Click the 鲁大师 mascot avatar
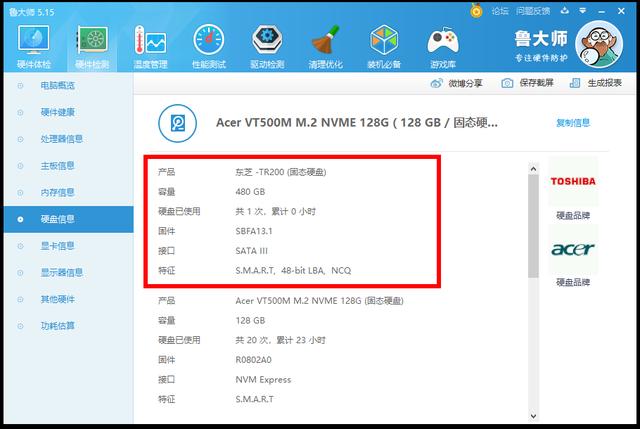Screen dimensions: 640x429 (x=599, y=44)
